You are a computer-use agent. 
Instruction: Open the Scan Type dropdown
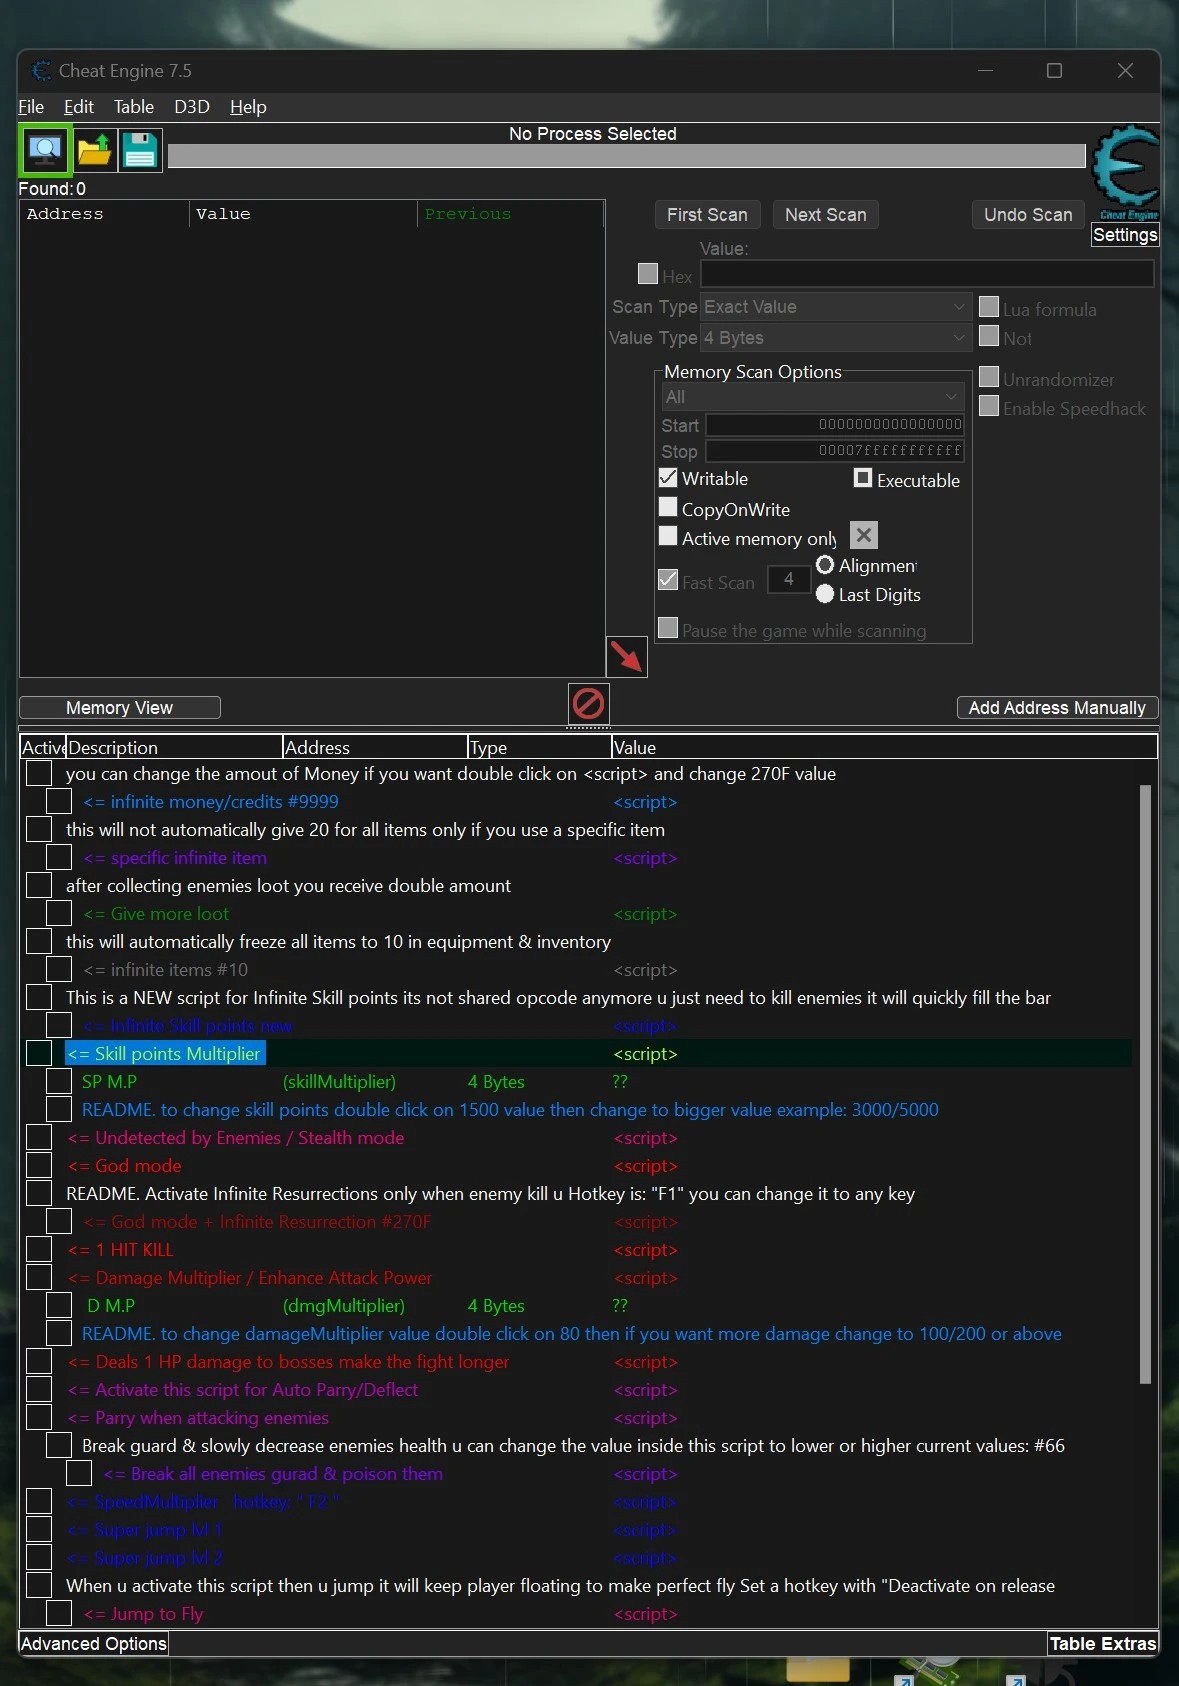(x=836, y=307)
